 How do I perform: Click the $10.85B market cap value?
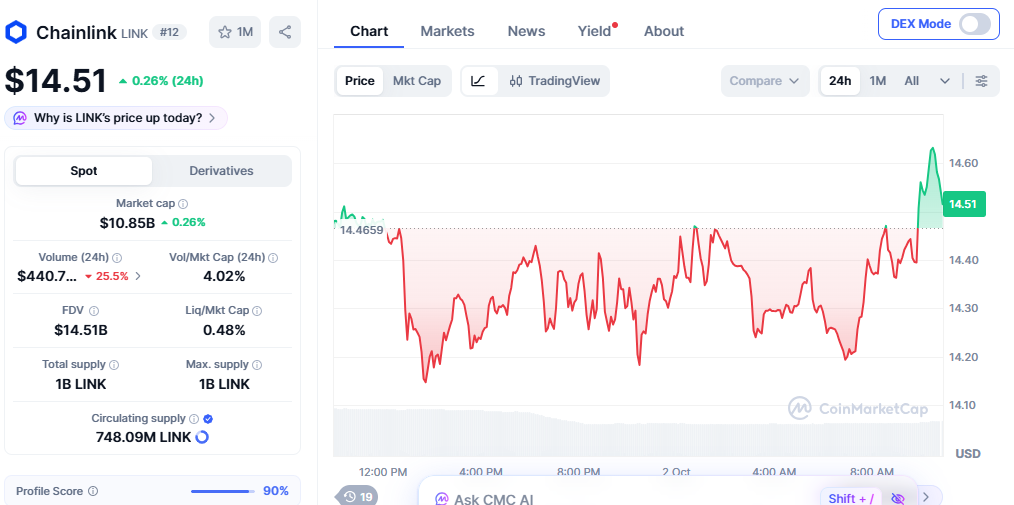(x=127, y=223)
